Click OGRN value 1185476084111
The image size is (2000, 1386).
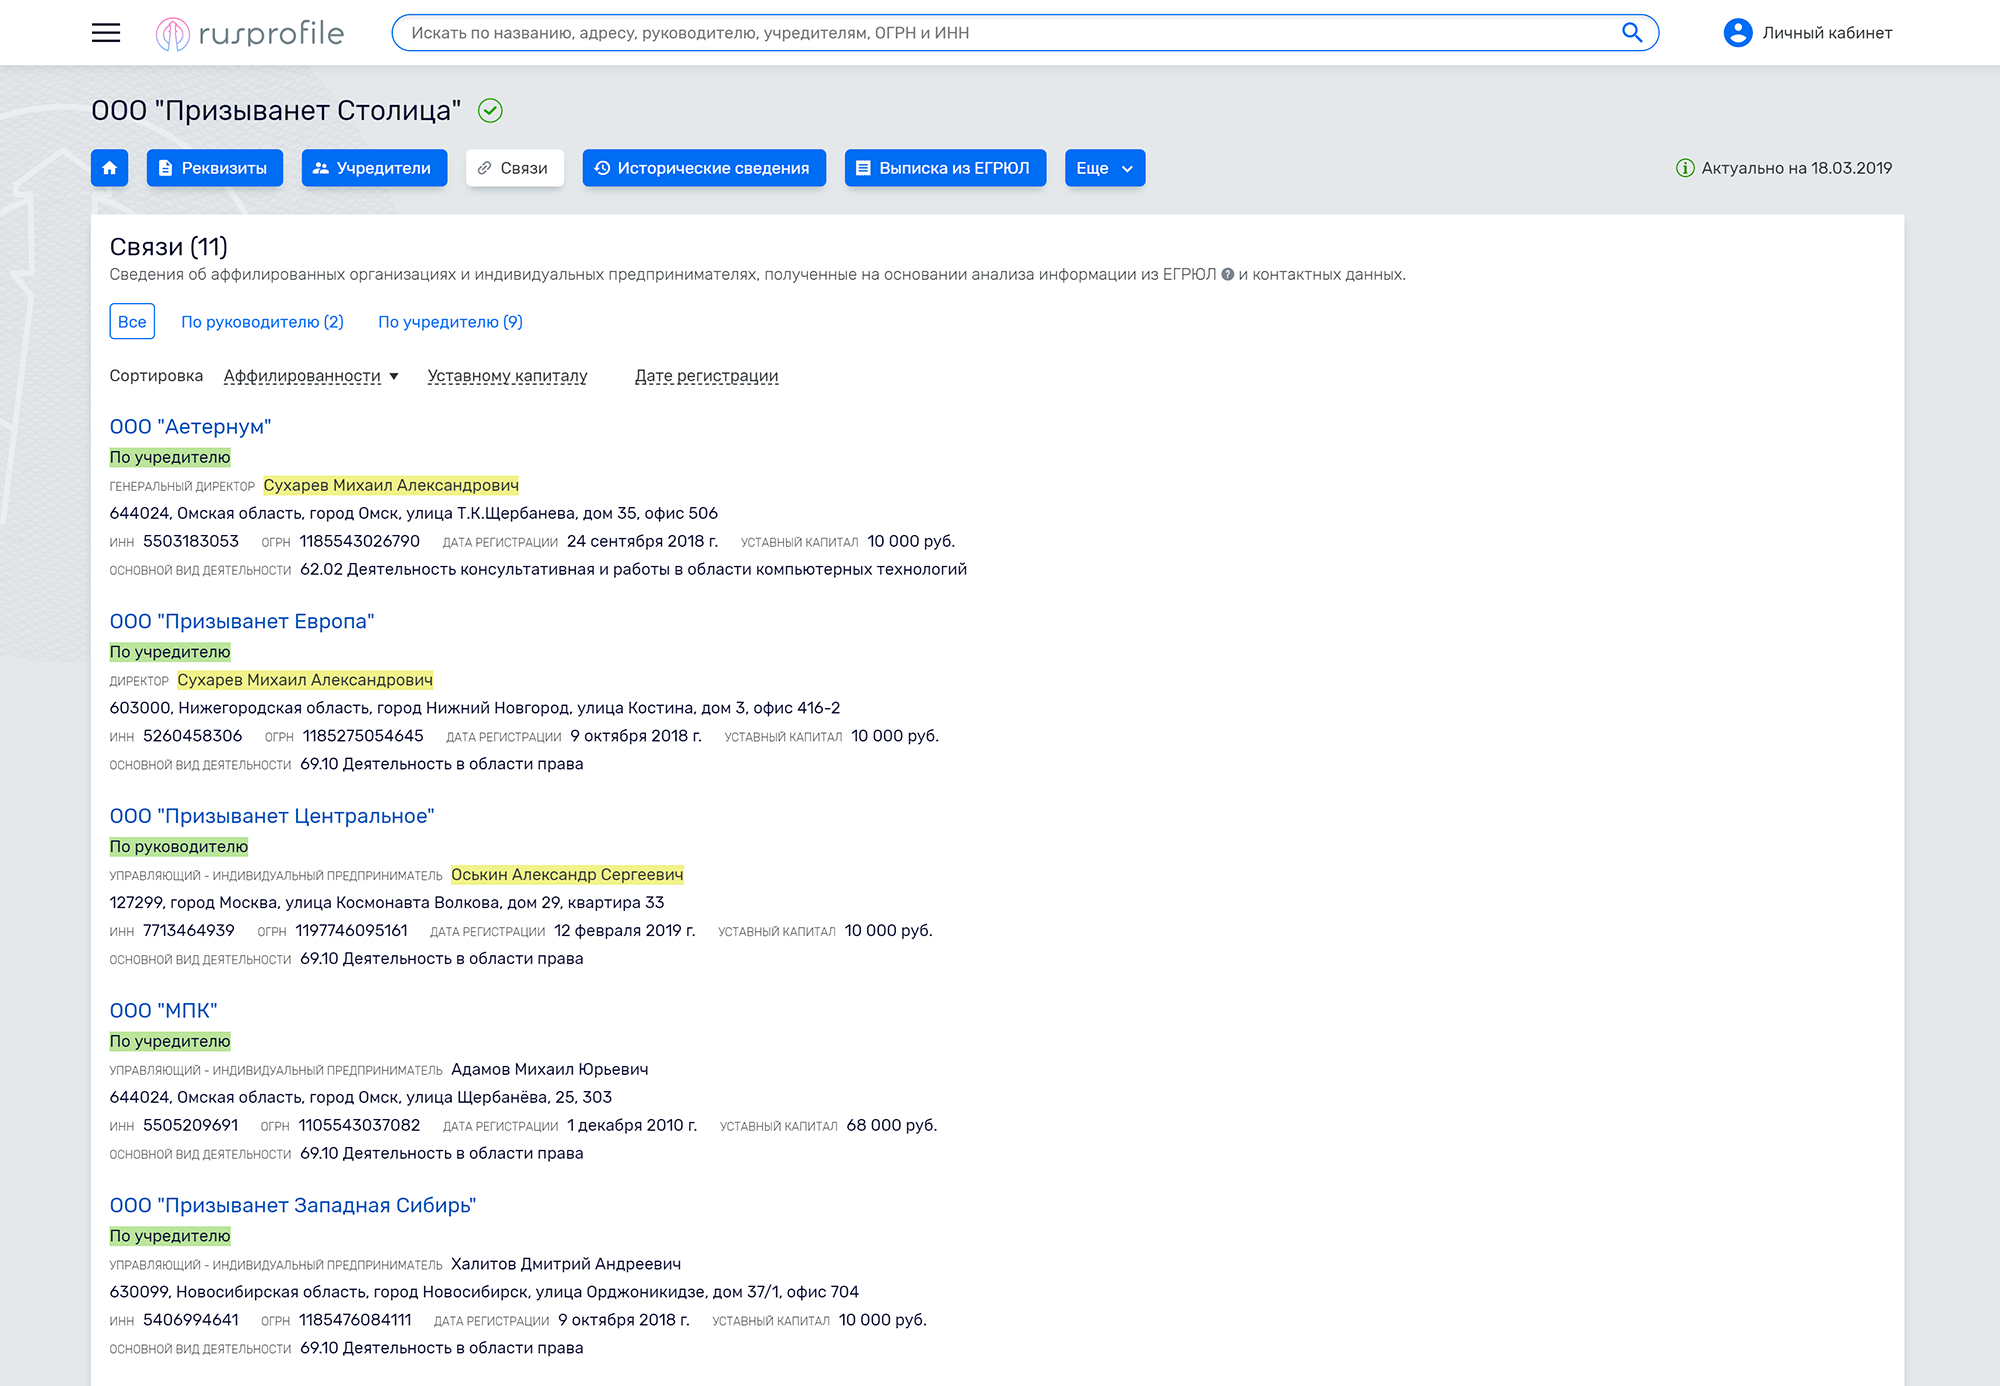tap(355, 1320)
